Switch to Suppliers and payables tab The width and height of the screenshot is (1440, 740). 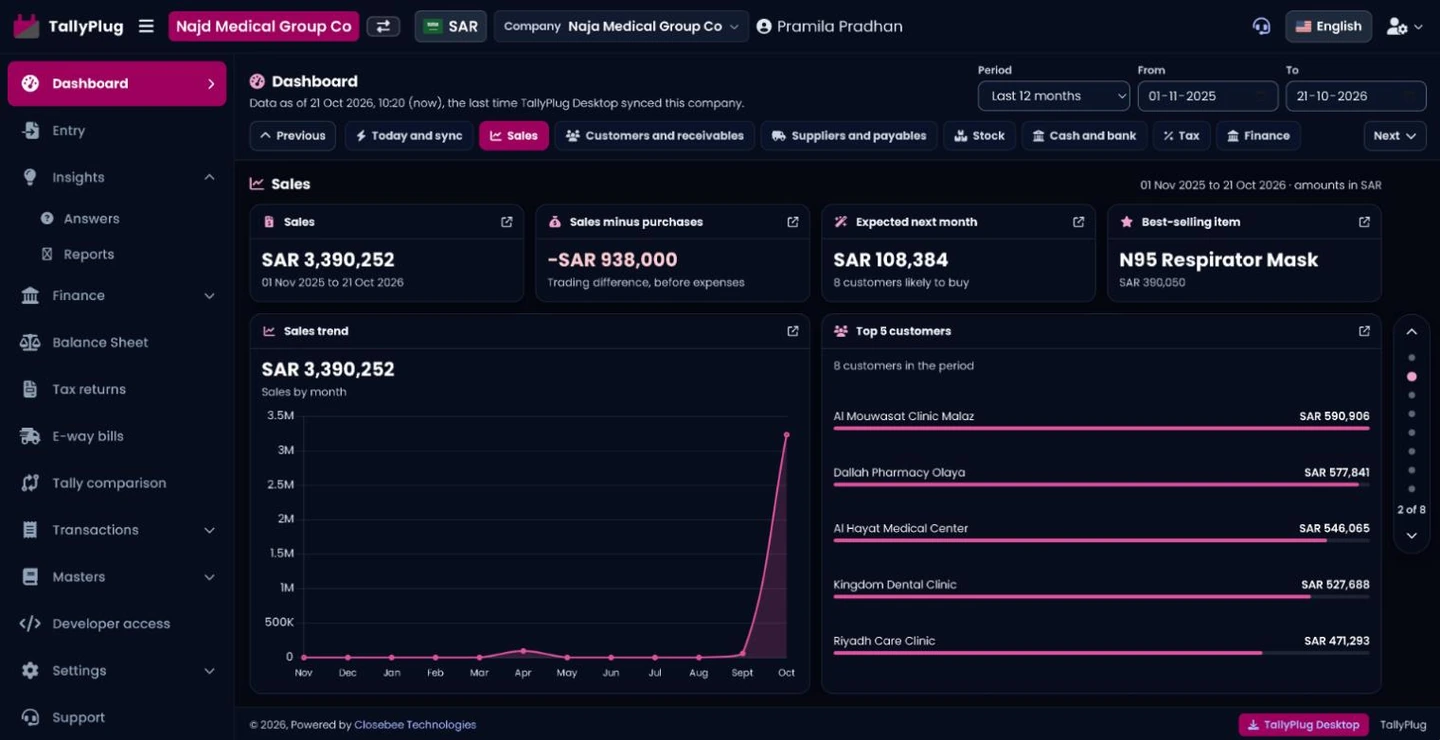tap(849, 136)
